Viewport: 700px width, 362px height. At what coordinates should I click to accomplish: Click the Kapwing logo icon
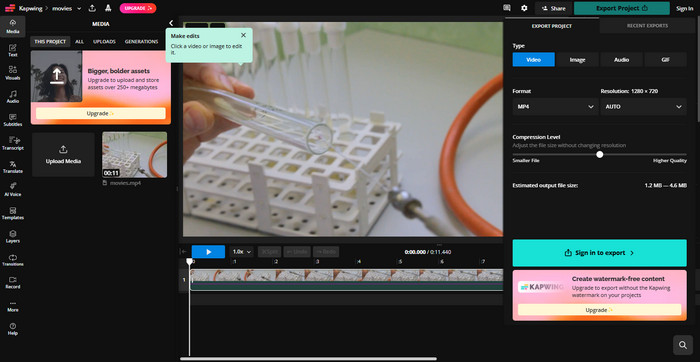pyautogui.click(x=10, y=8)
